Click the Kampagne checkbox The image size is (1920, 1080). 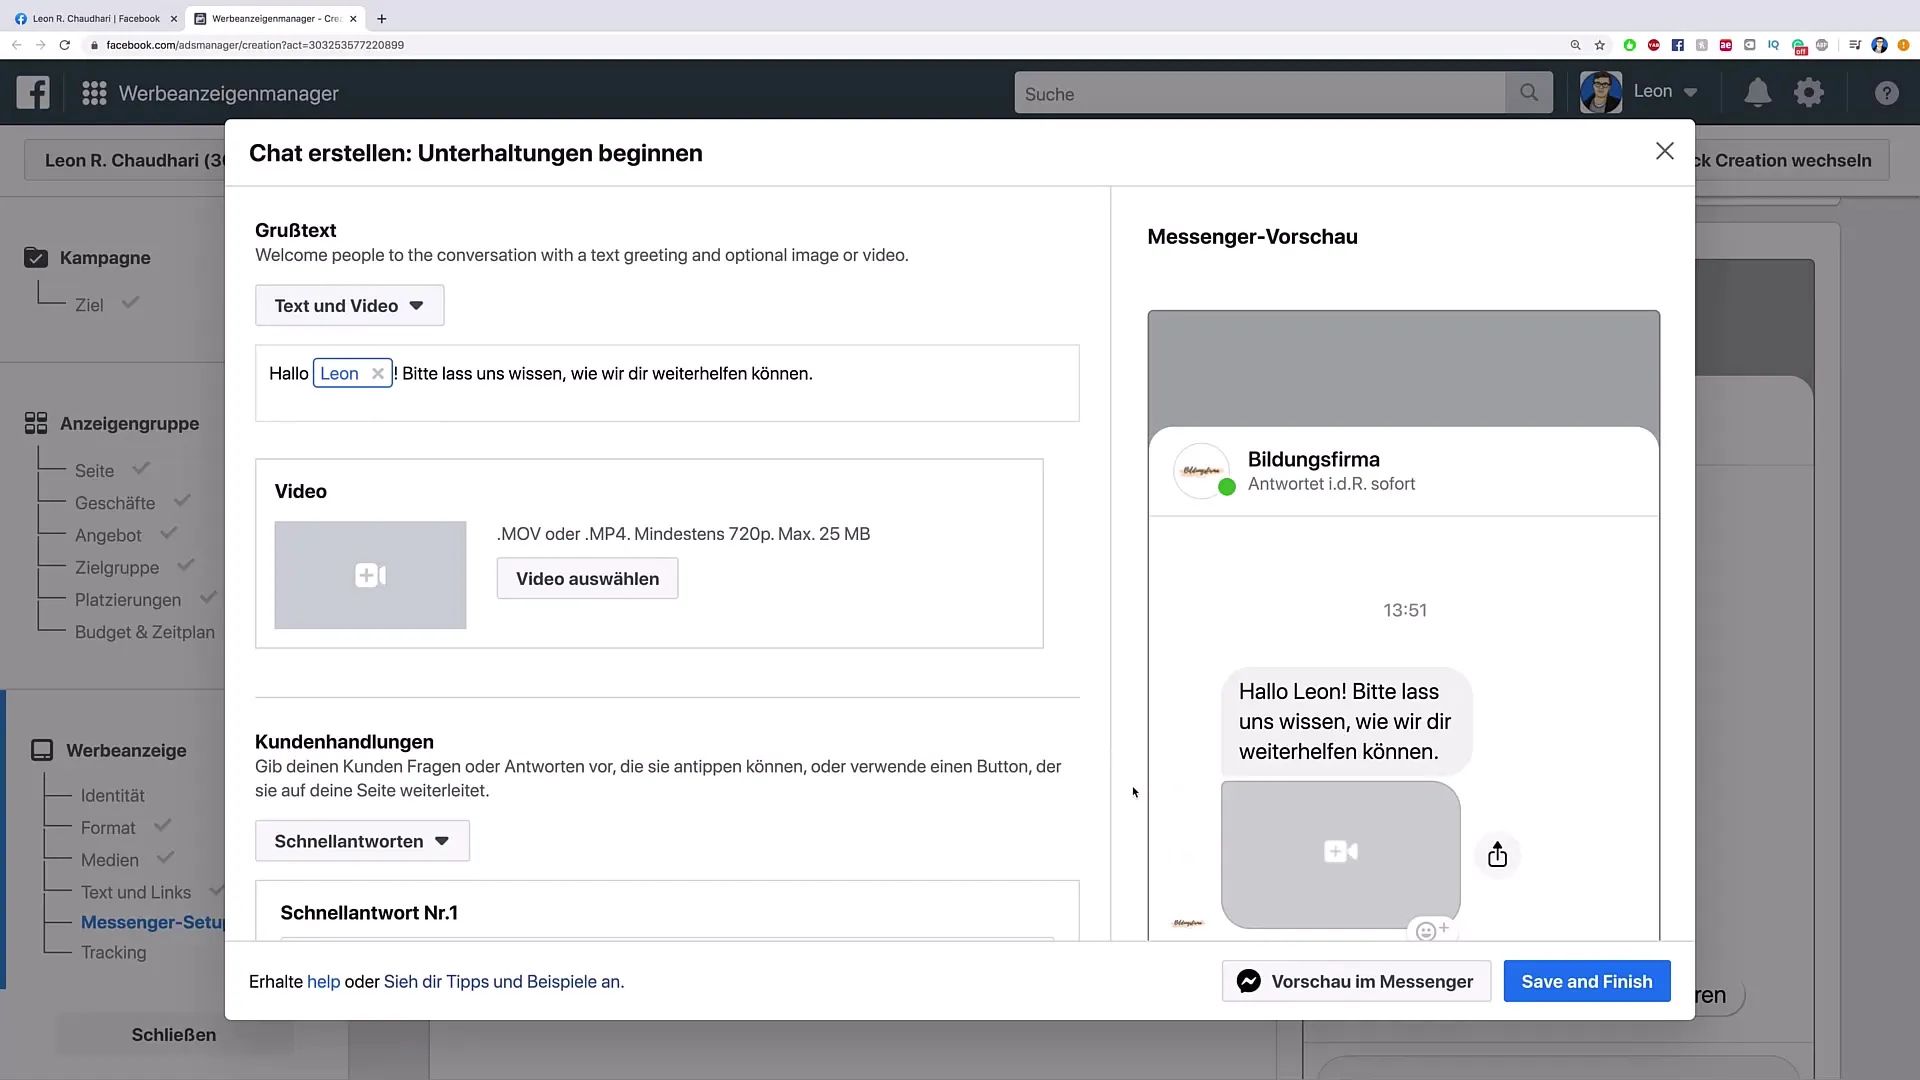pyautogui.click(x=36, y=257)
